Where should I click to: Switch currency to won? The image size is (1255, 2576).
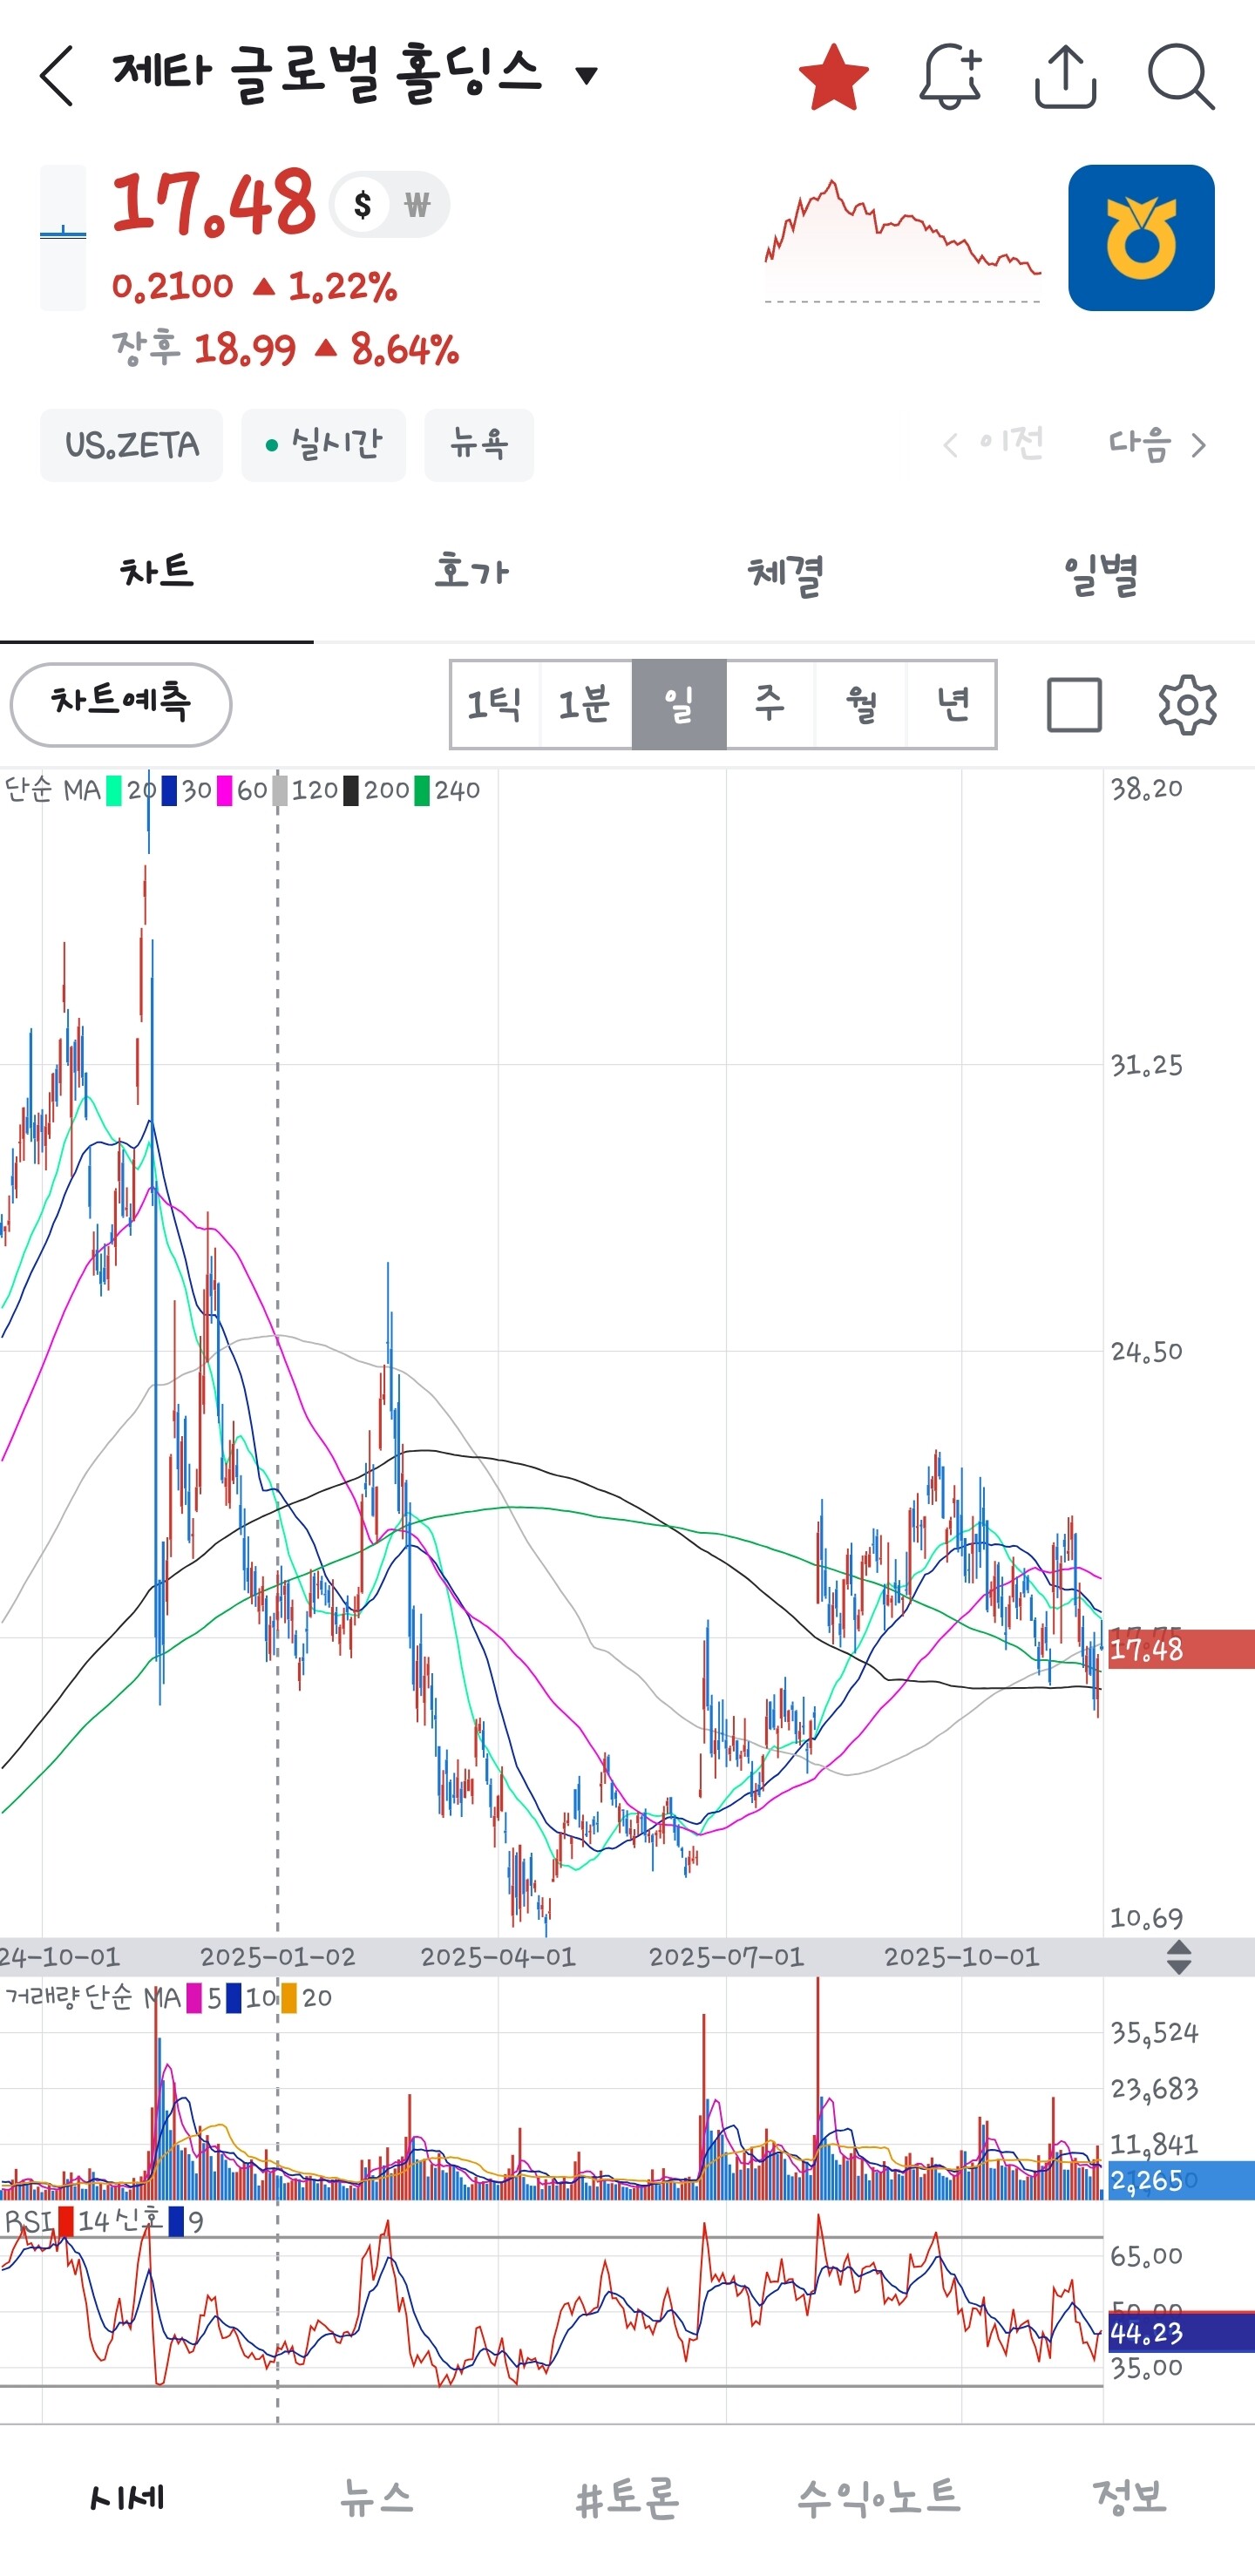[x=417, y=205]
